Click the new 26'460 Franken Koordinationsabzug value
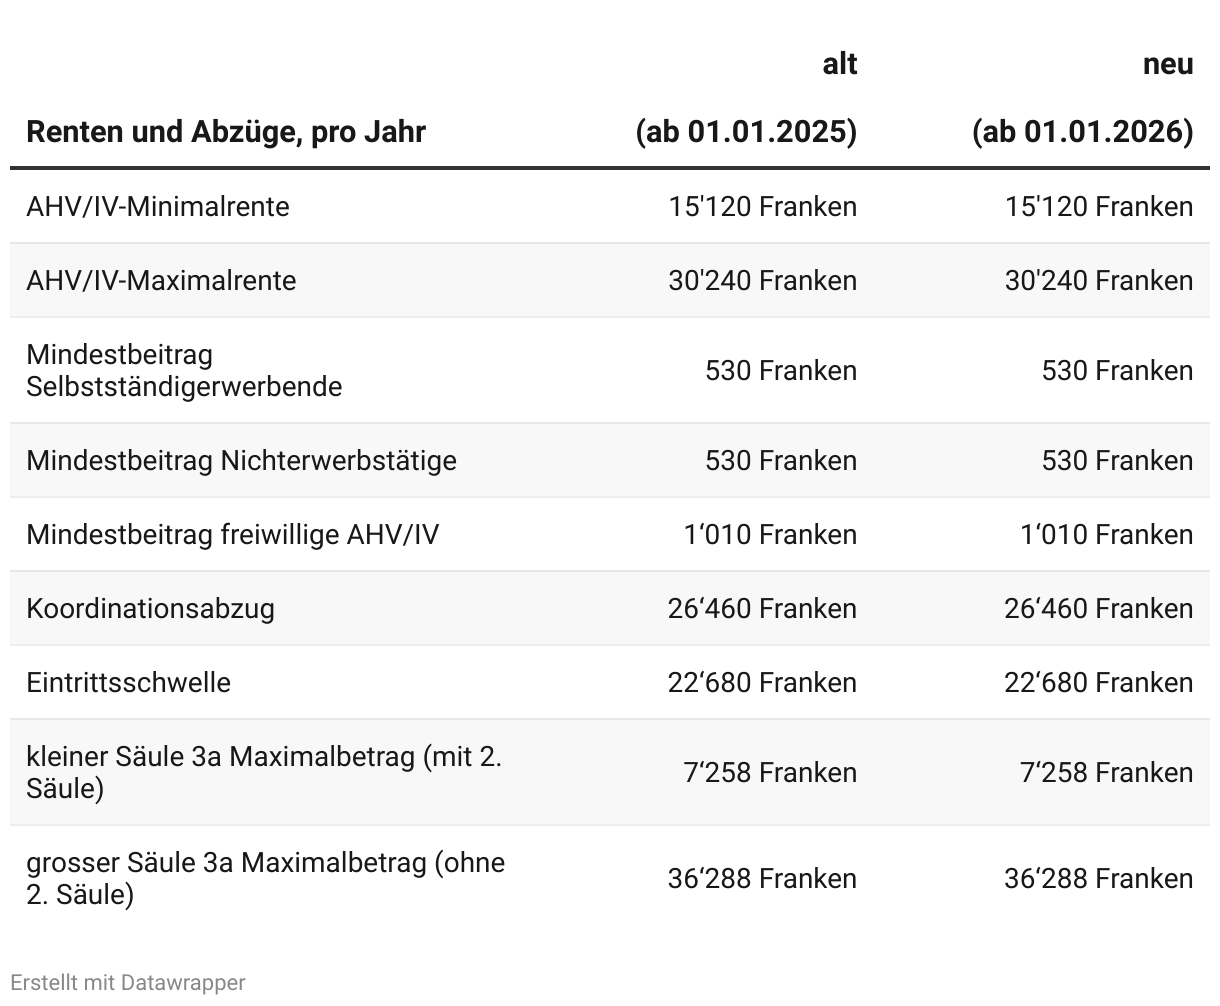The height and width of the screenshot is (1006, 1220). click(x=1098, y=609)
